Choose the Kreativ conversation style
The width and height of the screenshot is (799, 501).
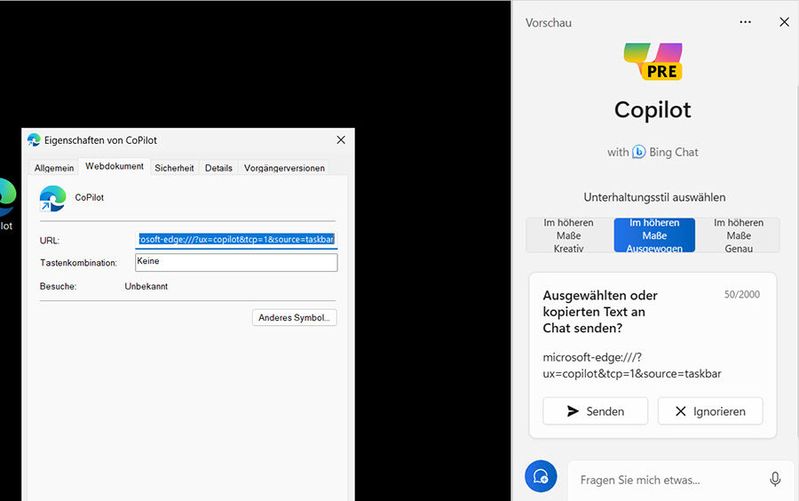coord(568,235)
